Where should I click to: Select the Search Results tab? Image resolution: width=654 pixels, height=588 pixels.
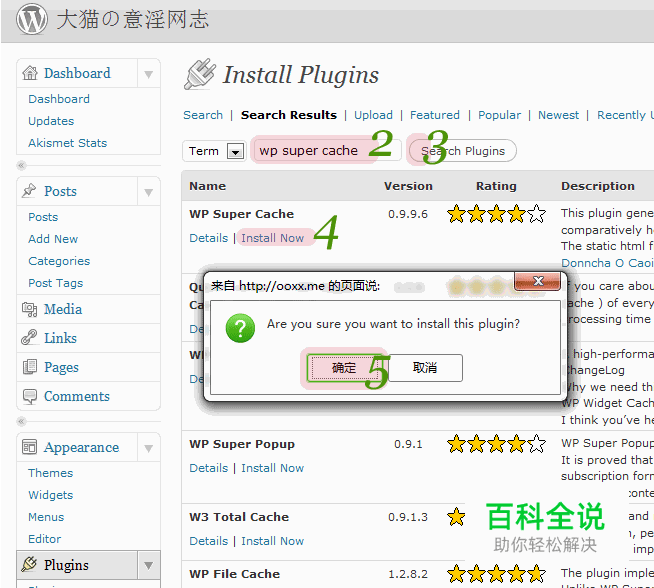point(289,115)
